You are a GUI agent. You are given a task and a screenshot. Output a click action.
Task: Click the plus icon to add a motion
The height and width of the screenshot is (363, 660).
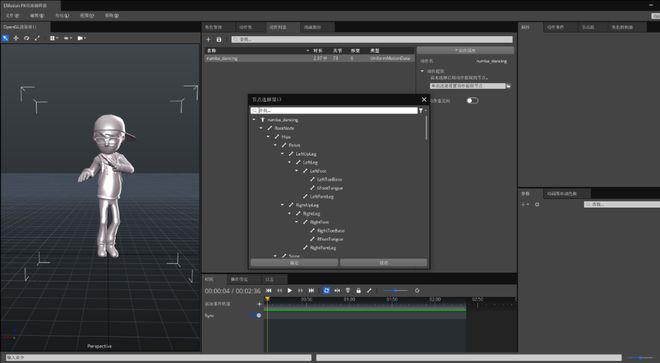pyautogui.click(x=208, y=39)
